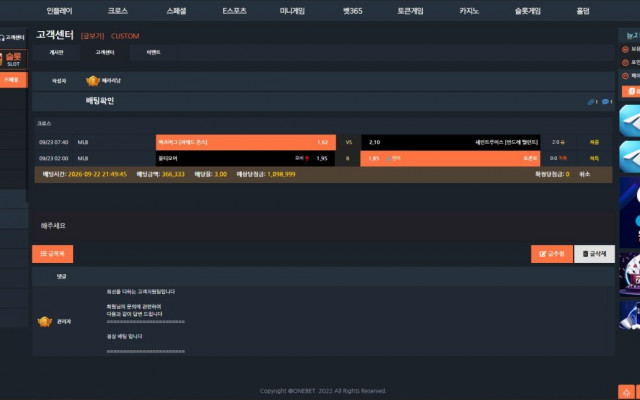Select the black 2.10 away odds cell

click(451, 142)
